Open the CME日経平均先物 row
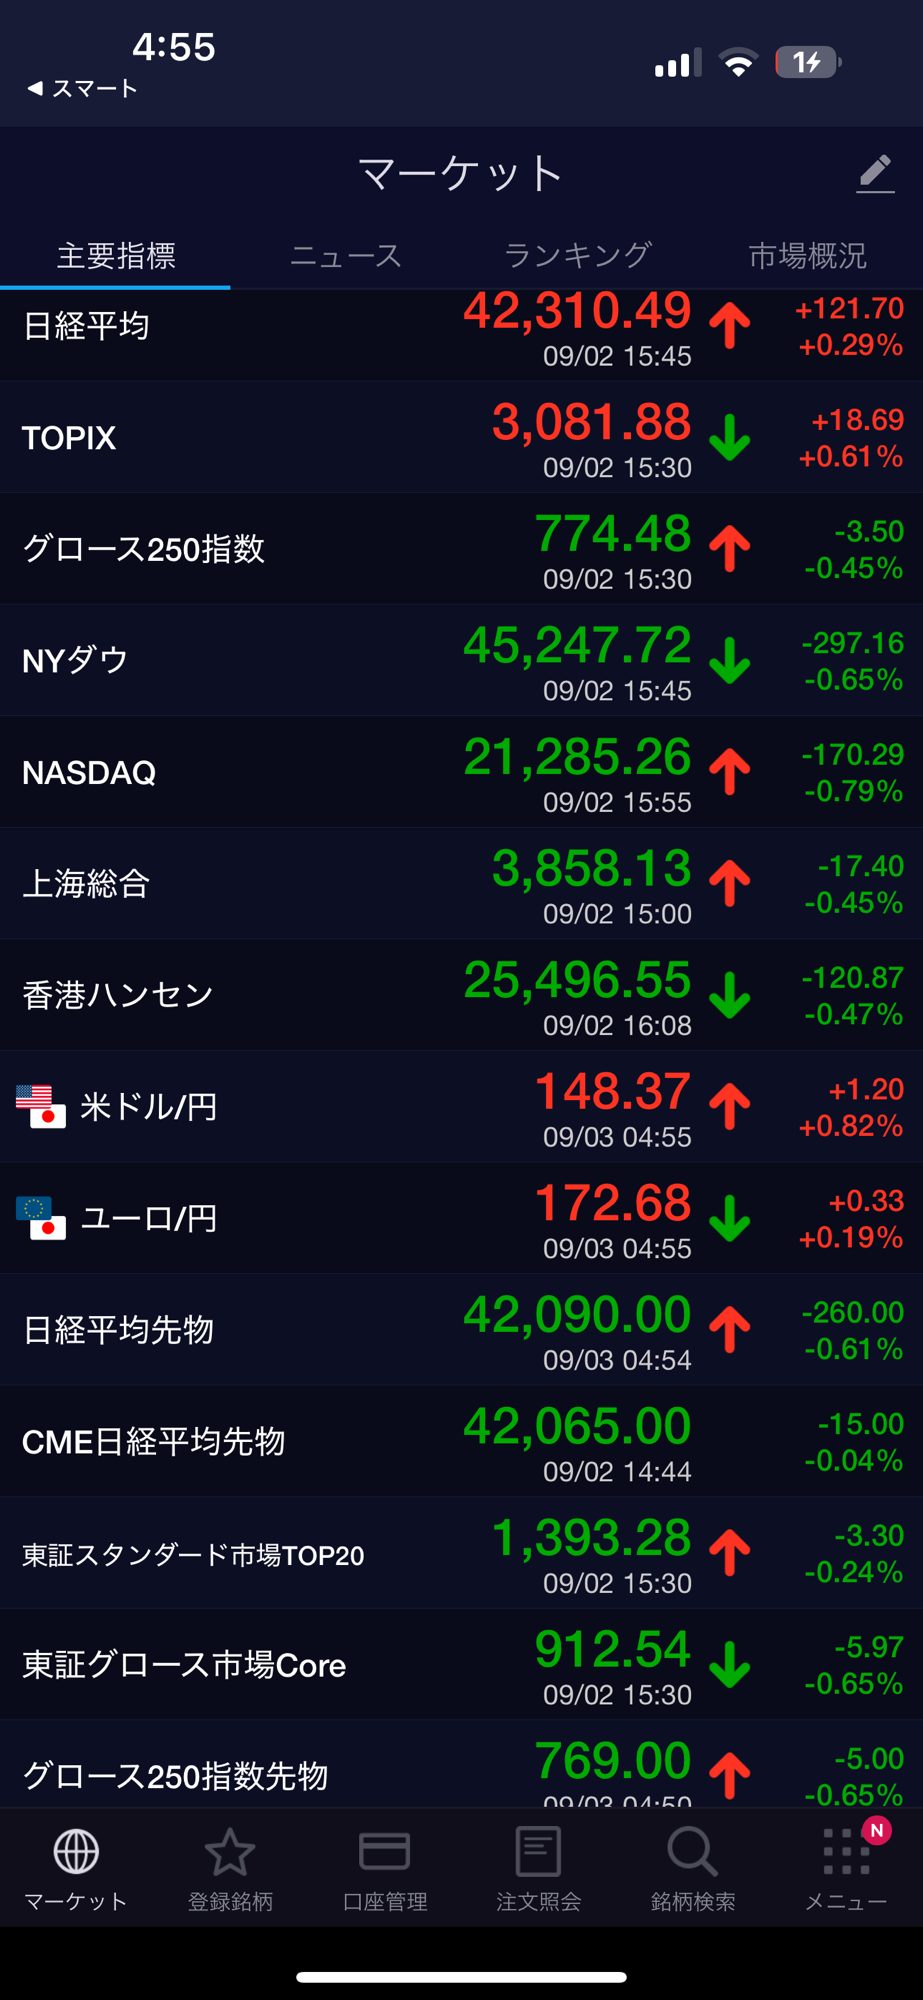 (461, 1441)
